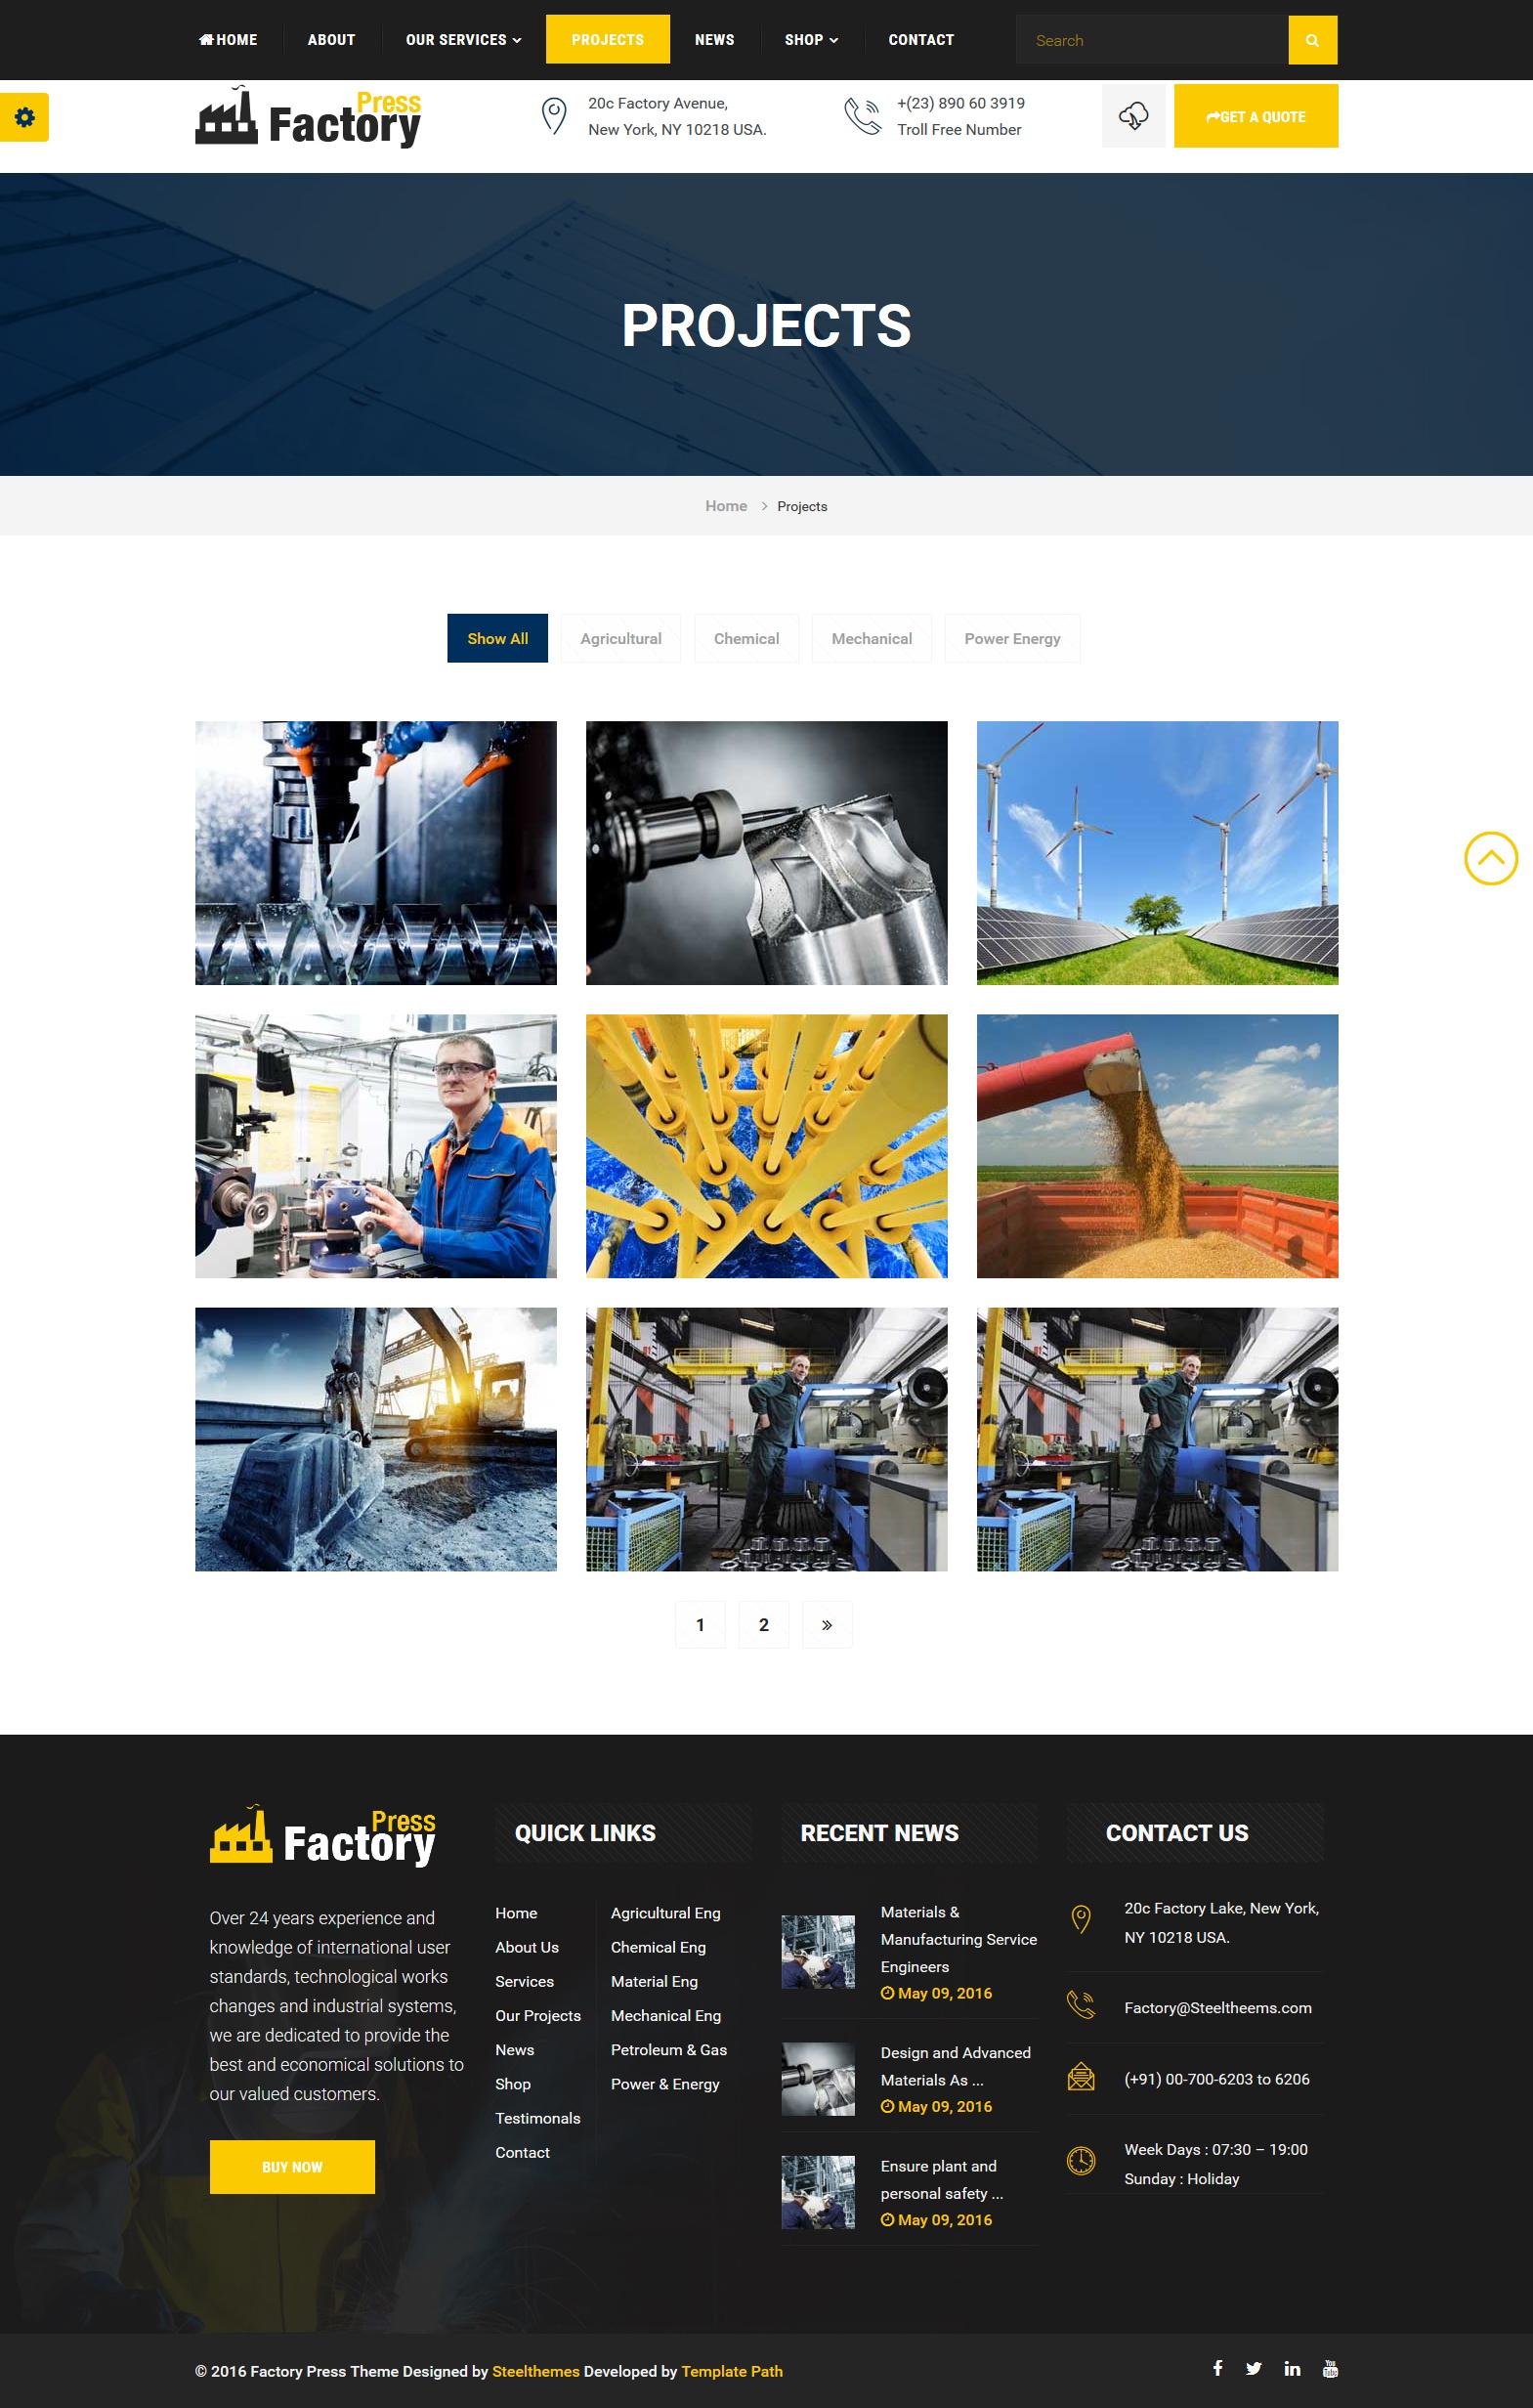Open the Facebook social icon
Viewport: 1533px width, 2408px height.
point(1217,2368)
